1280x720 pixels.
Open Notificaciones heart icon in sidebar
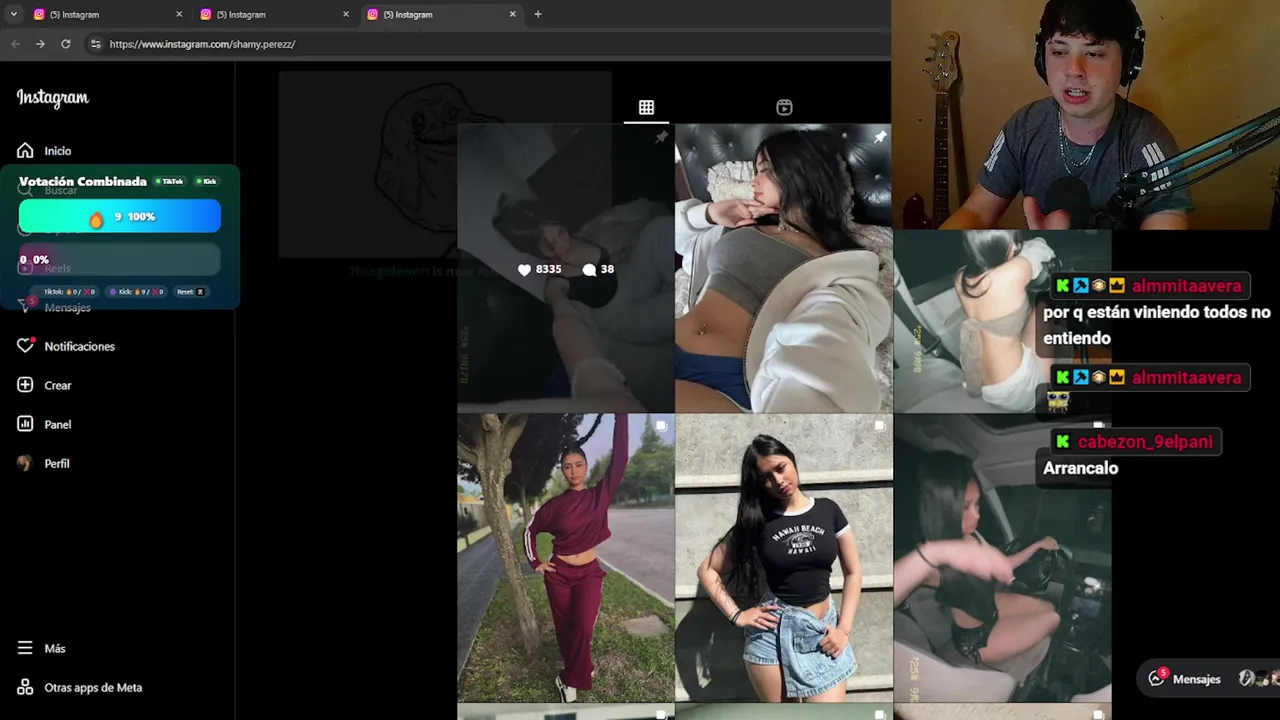tap(25, 346)
